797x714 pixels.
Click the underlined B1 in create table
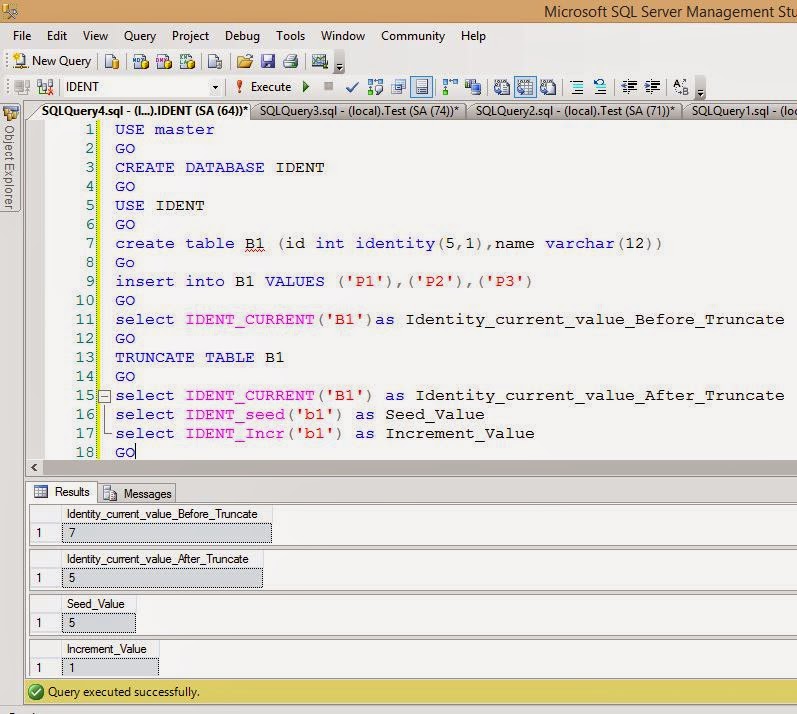pos(255,244)
